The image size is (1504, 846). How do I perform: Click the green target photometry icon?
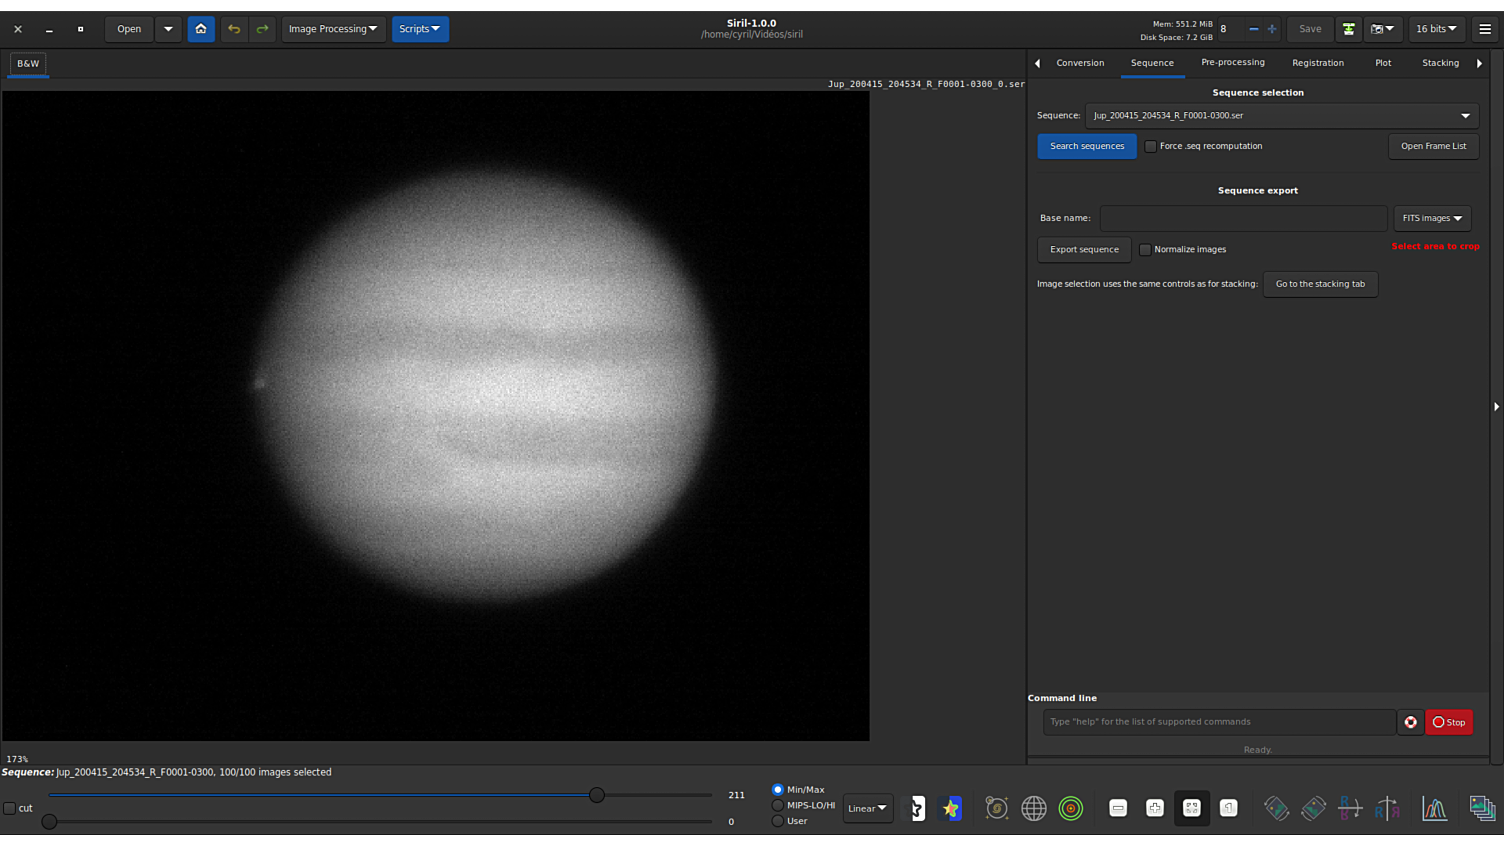pos(1071,808)
